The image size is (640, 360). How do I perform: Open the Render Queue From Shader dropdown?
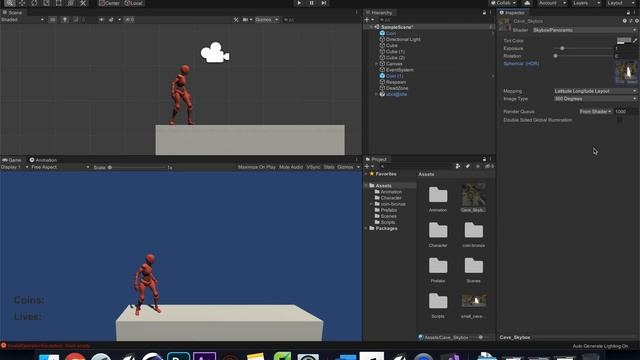click(596, 111)
